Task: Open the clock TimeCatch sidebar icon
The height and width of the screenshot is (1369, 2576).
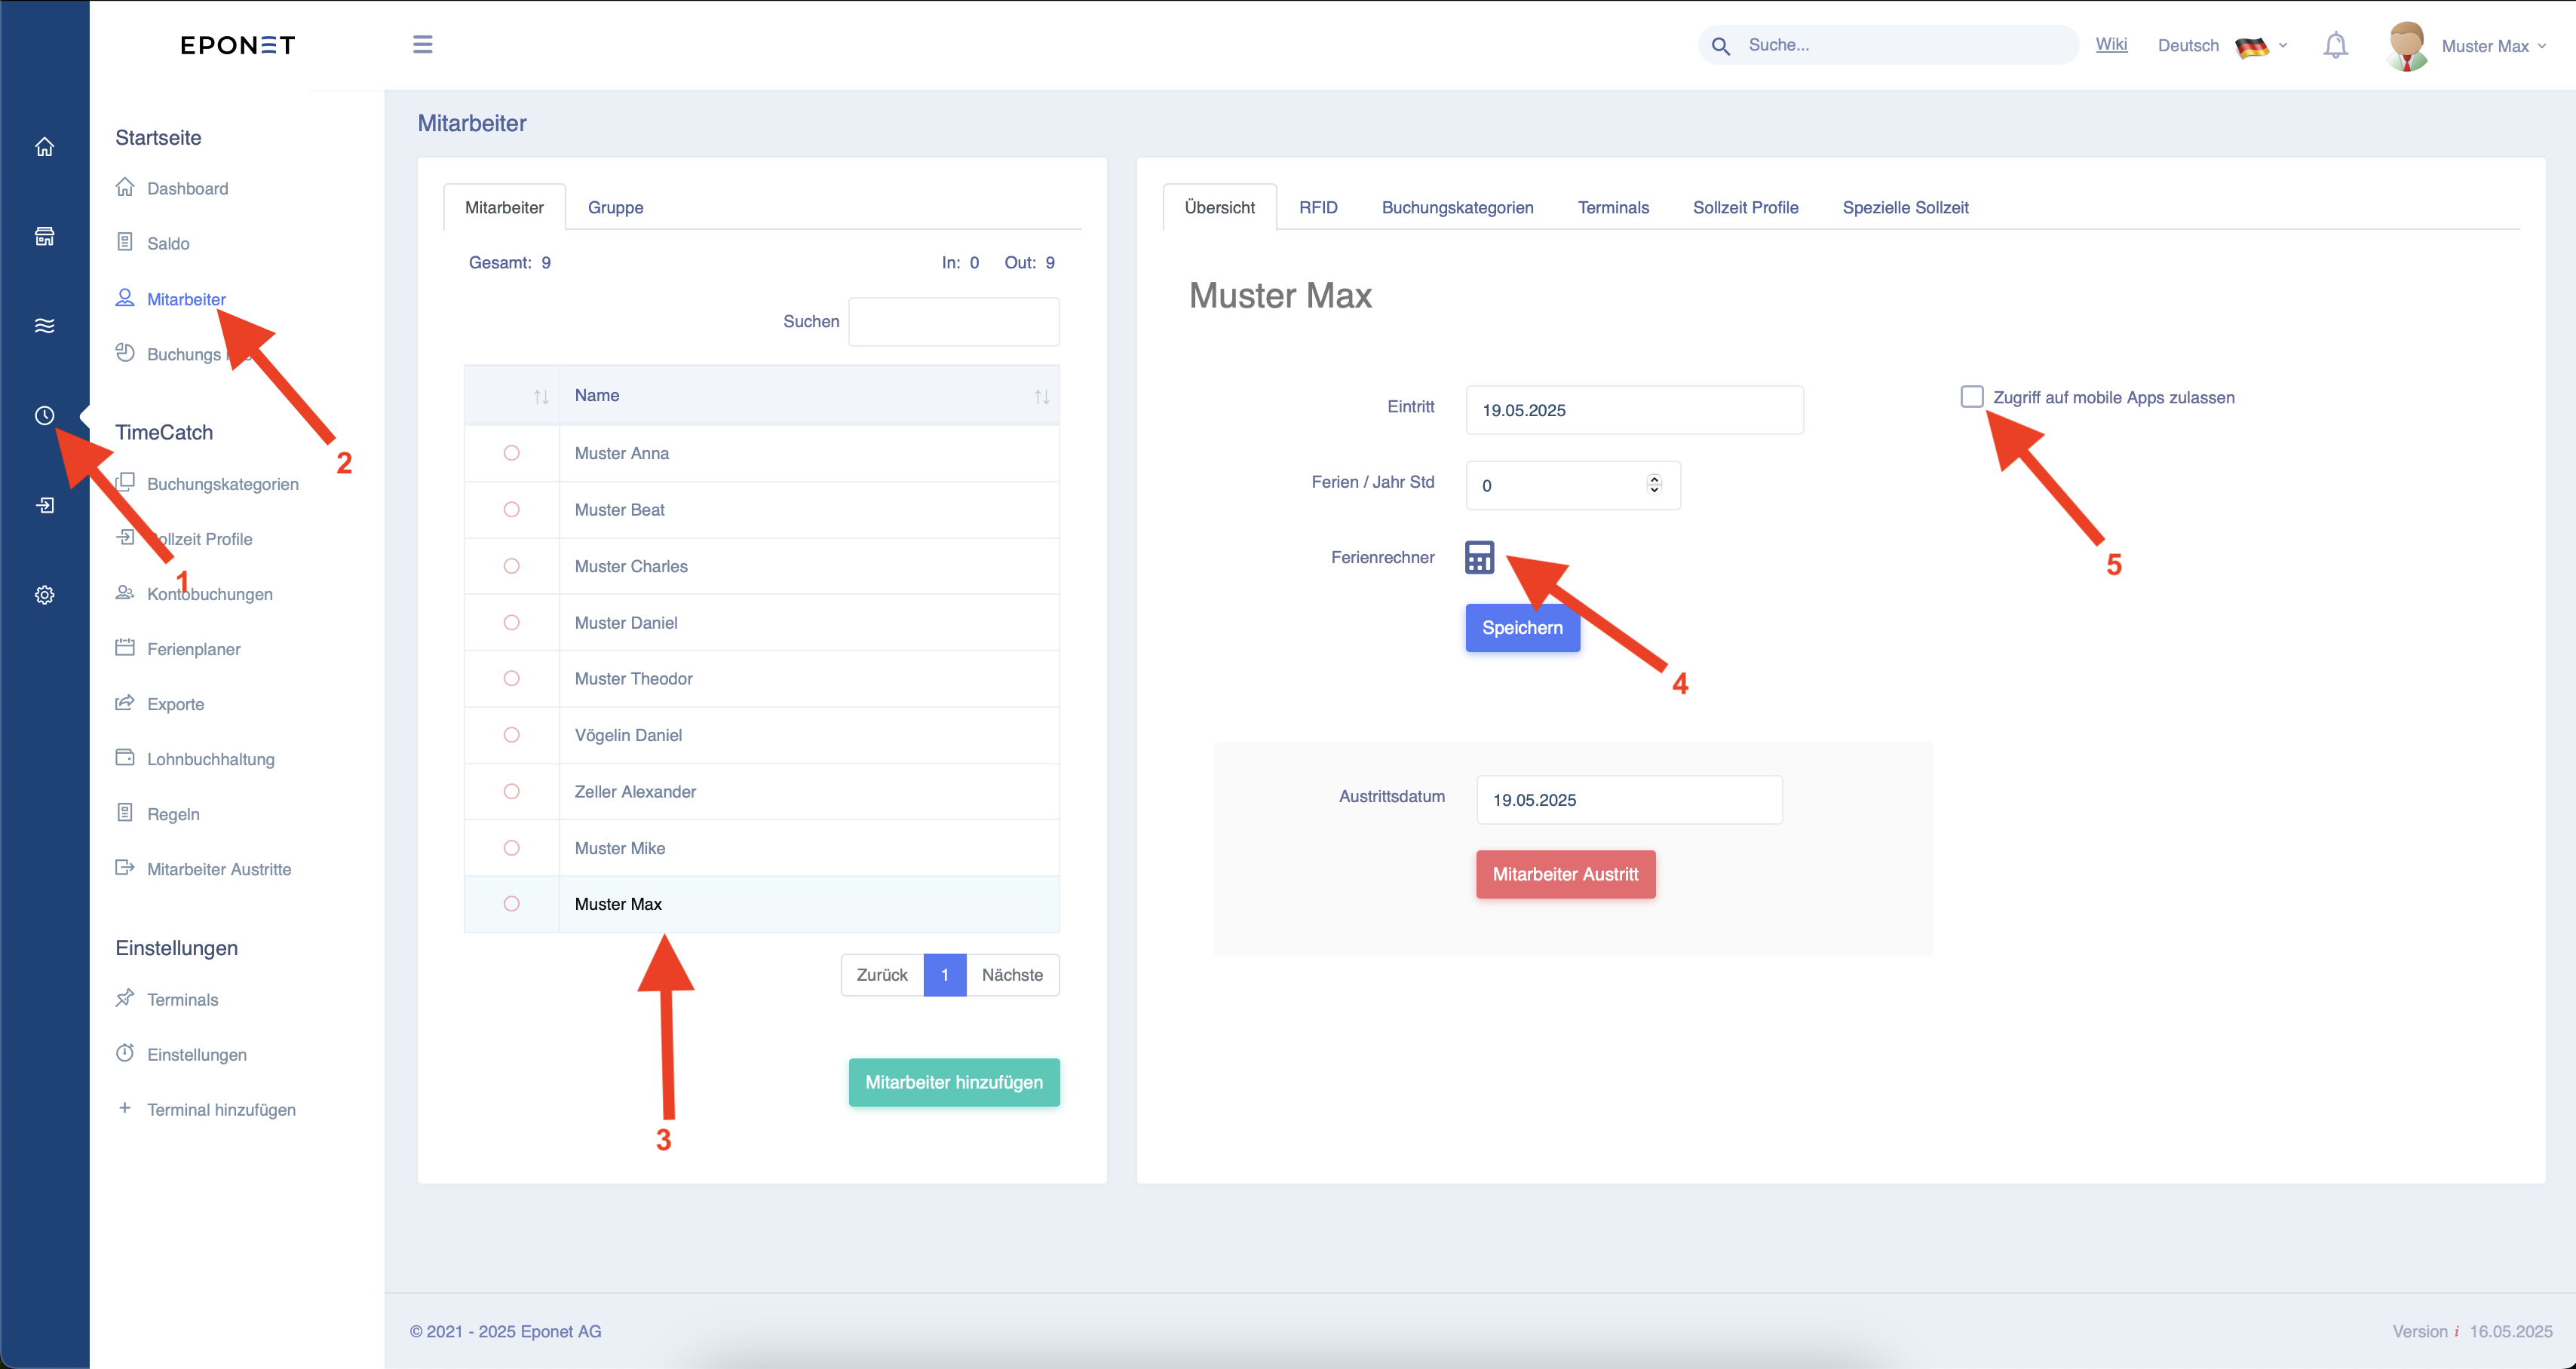Action: point(44,415)
